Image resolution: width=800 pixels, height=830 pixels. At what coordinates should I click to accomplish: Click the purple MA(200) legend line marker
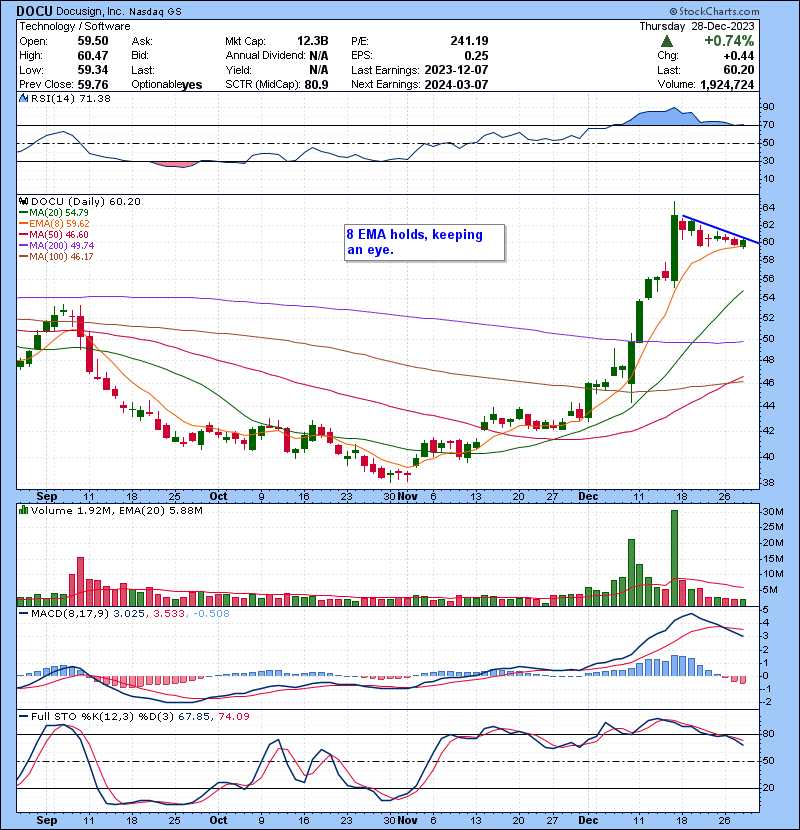click(23, 246)
